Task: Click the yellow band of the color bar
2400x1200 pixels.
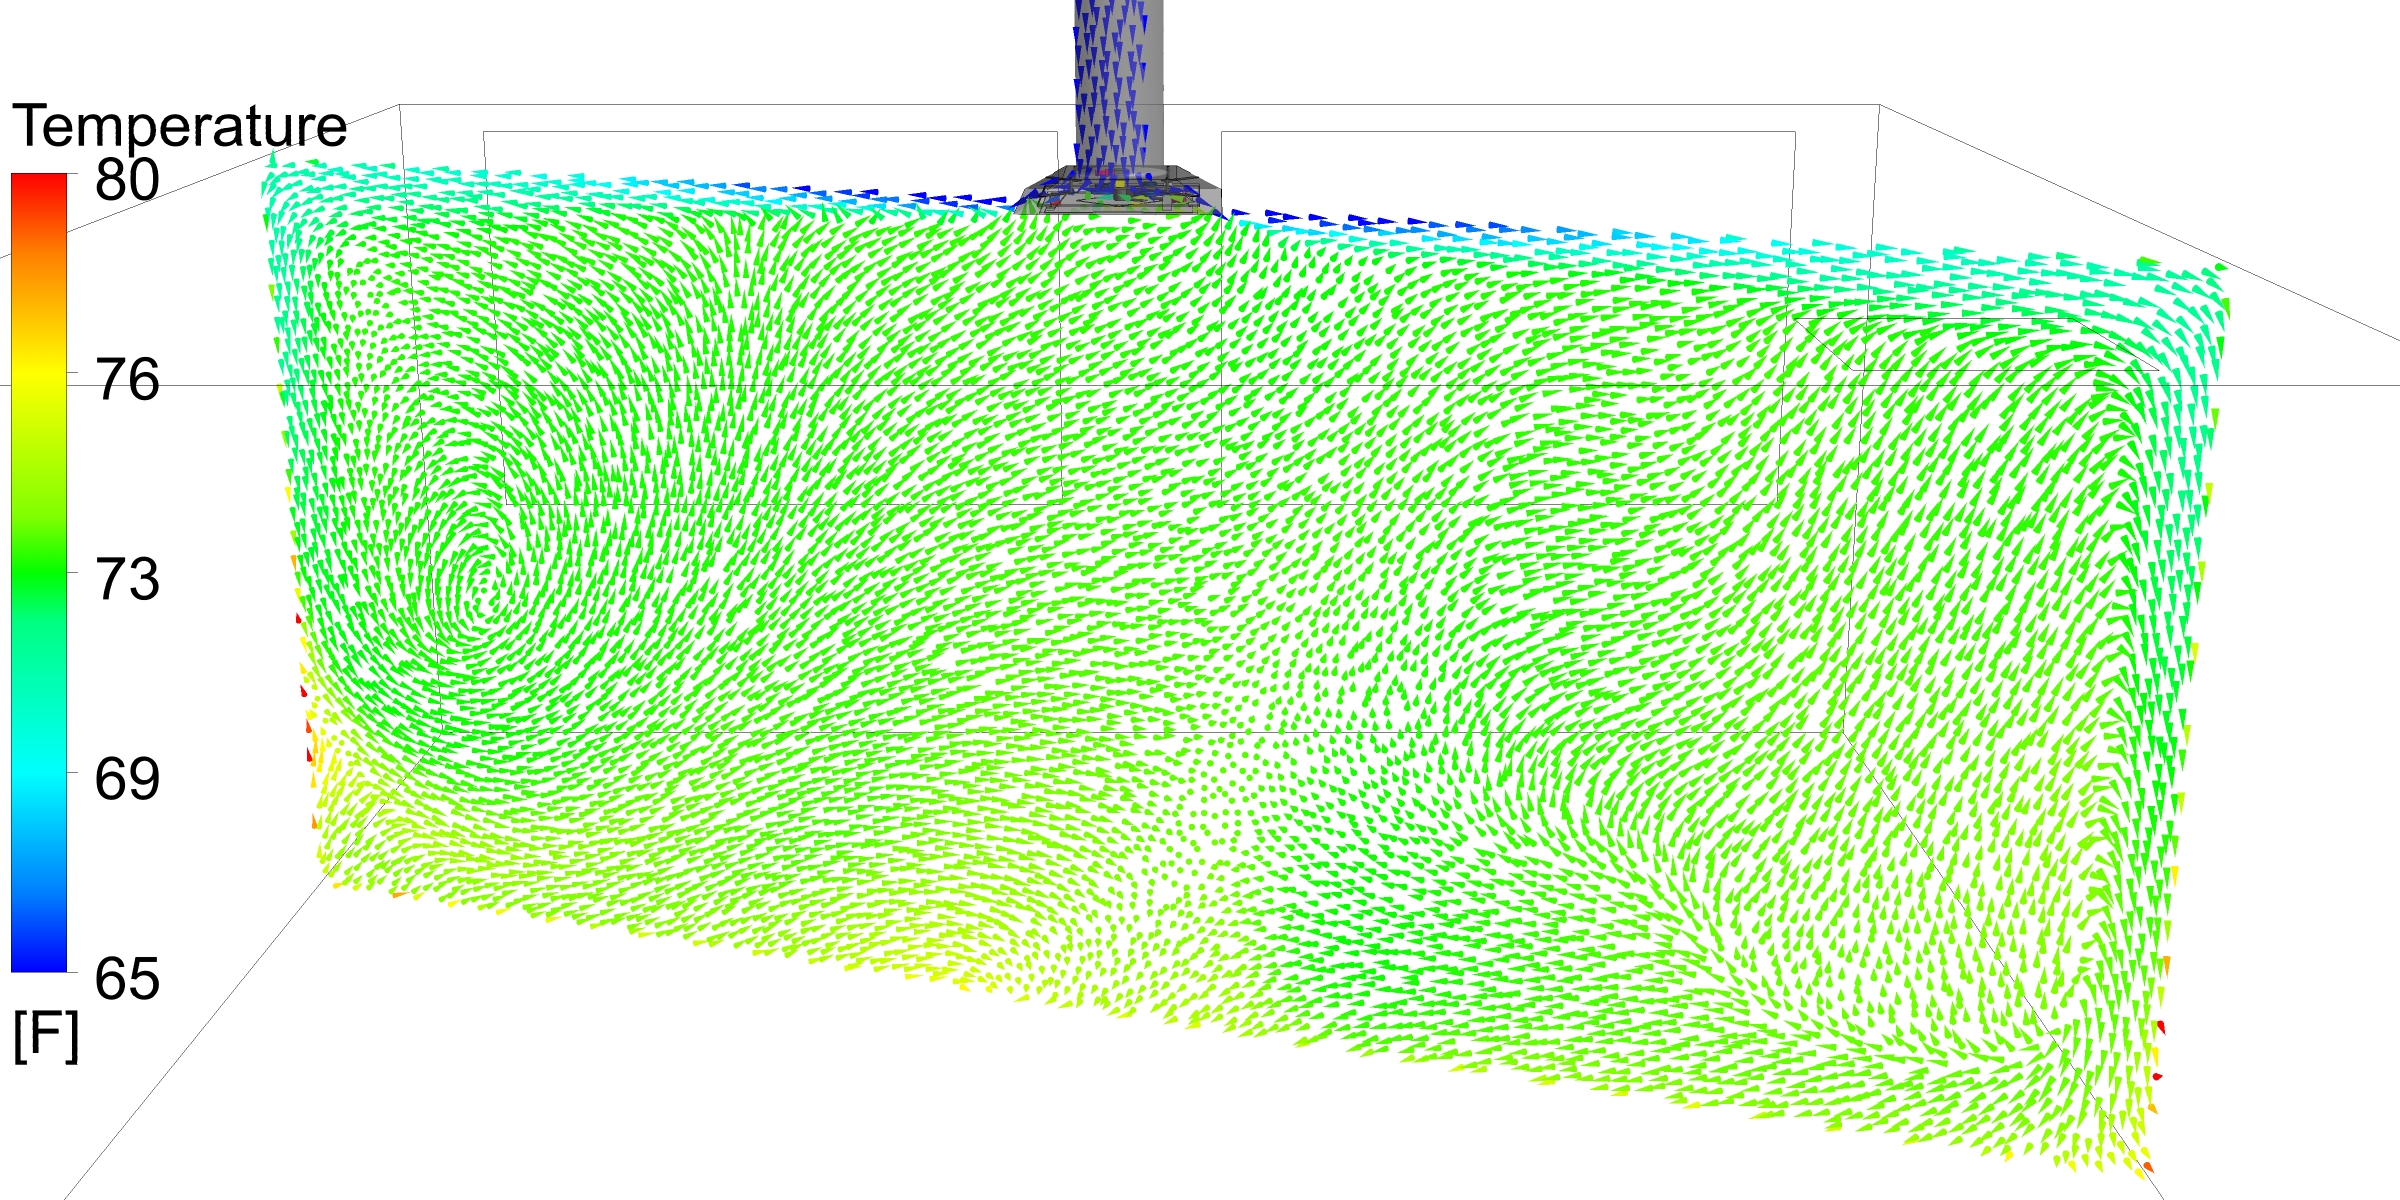Action: tap(38, 375)
